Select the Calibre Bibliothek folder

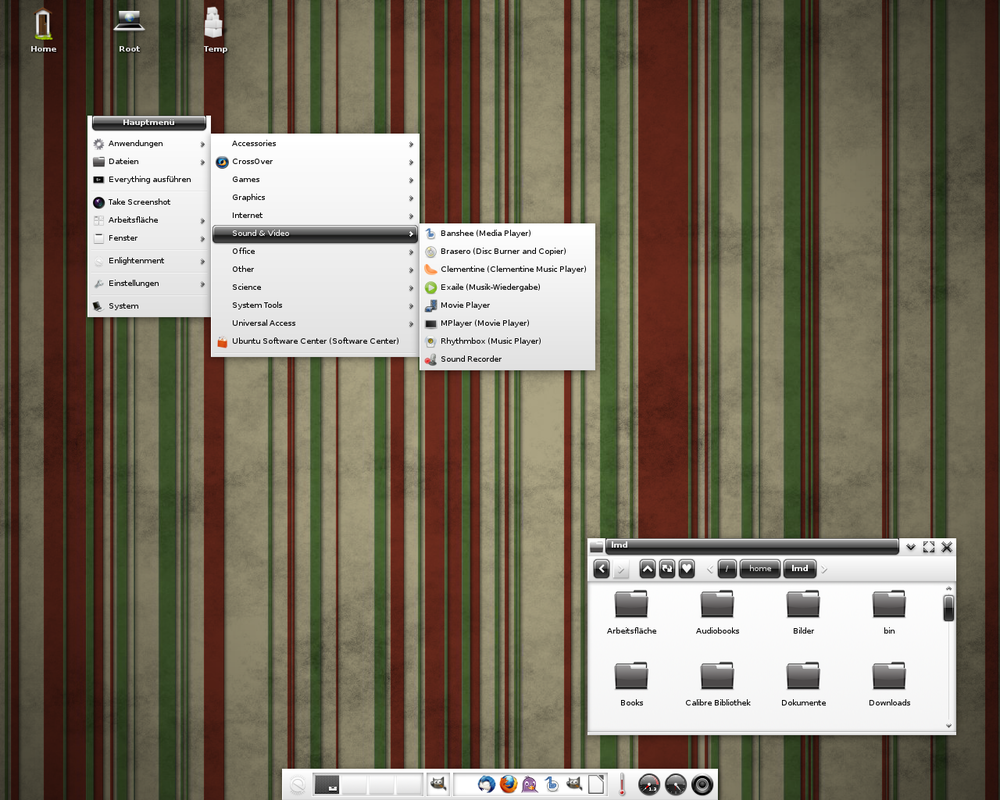(x=717, y=685)
